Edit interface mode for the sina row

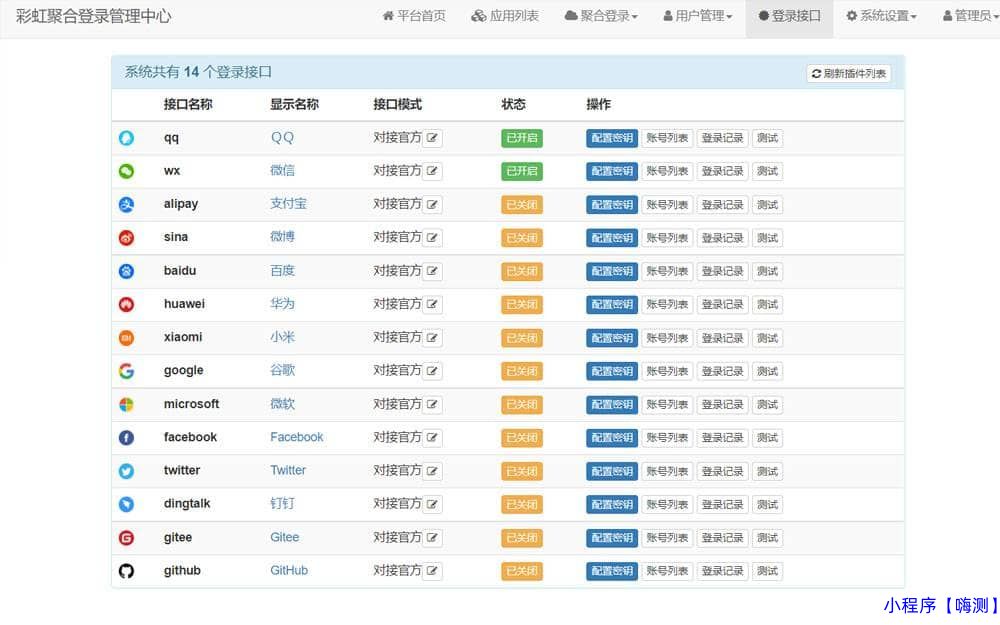(x=432, y=238)
